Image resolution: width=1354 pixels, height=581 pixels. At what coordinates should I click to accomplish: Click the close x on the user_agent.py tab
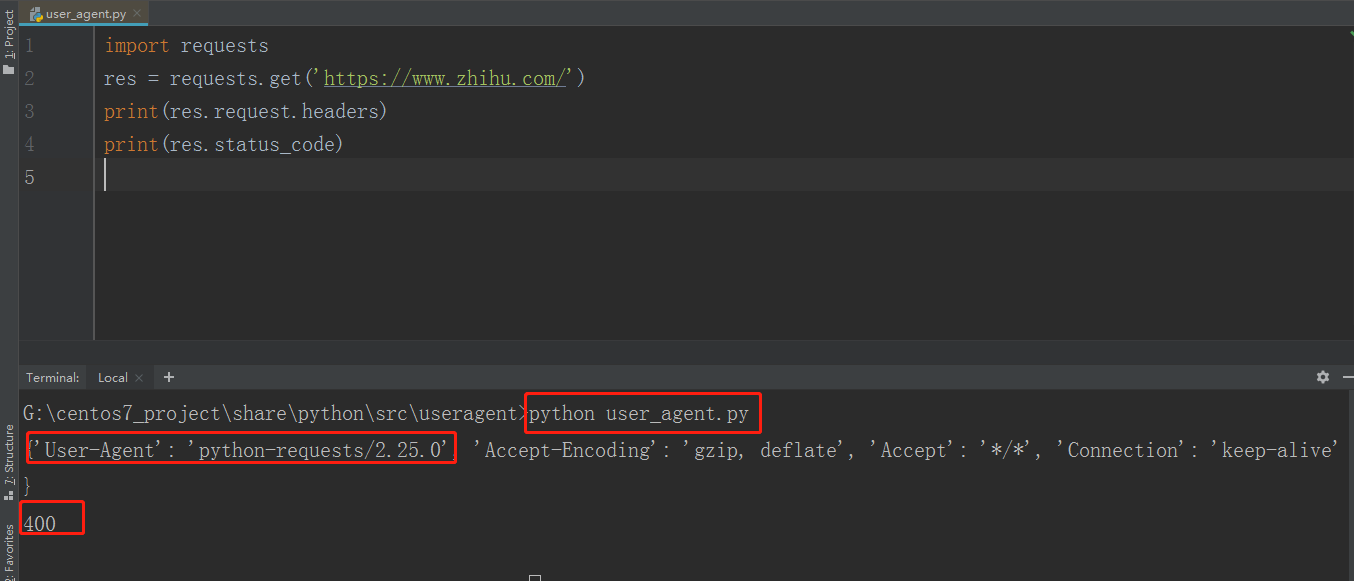pos(136,14)
